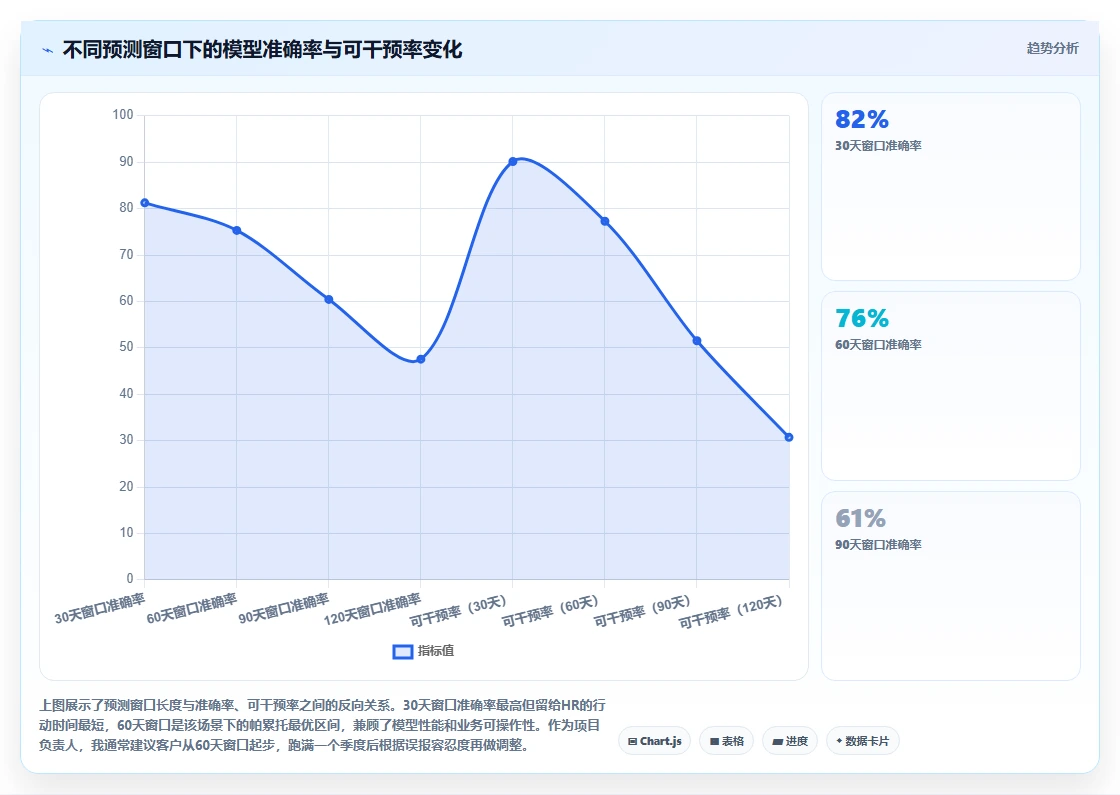Click the x-axis label 可干预率（30天）
Viewport: 1120px width, 795px height.
pos(459,611)
